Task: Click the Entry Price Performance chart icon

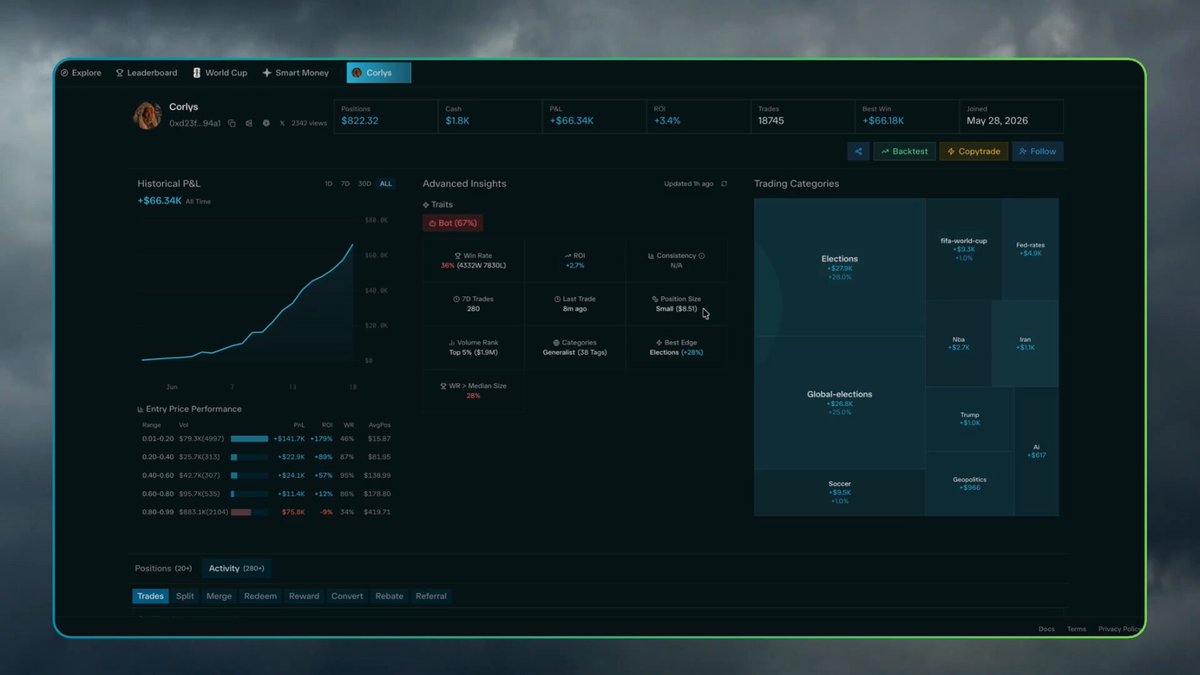Action: pyautogui.click(x=140, y=409)
